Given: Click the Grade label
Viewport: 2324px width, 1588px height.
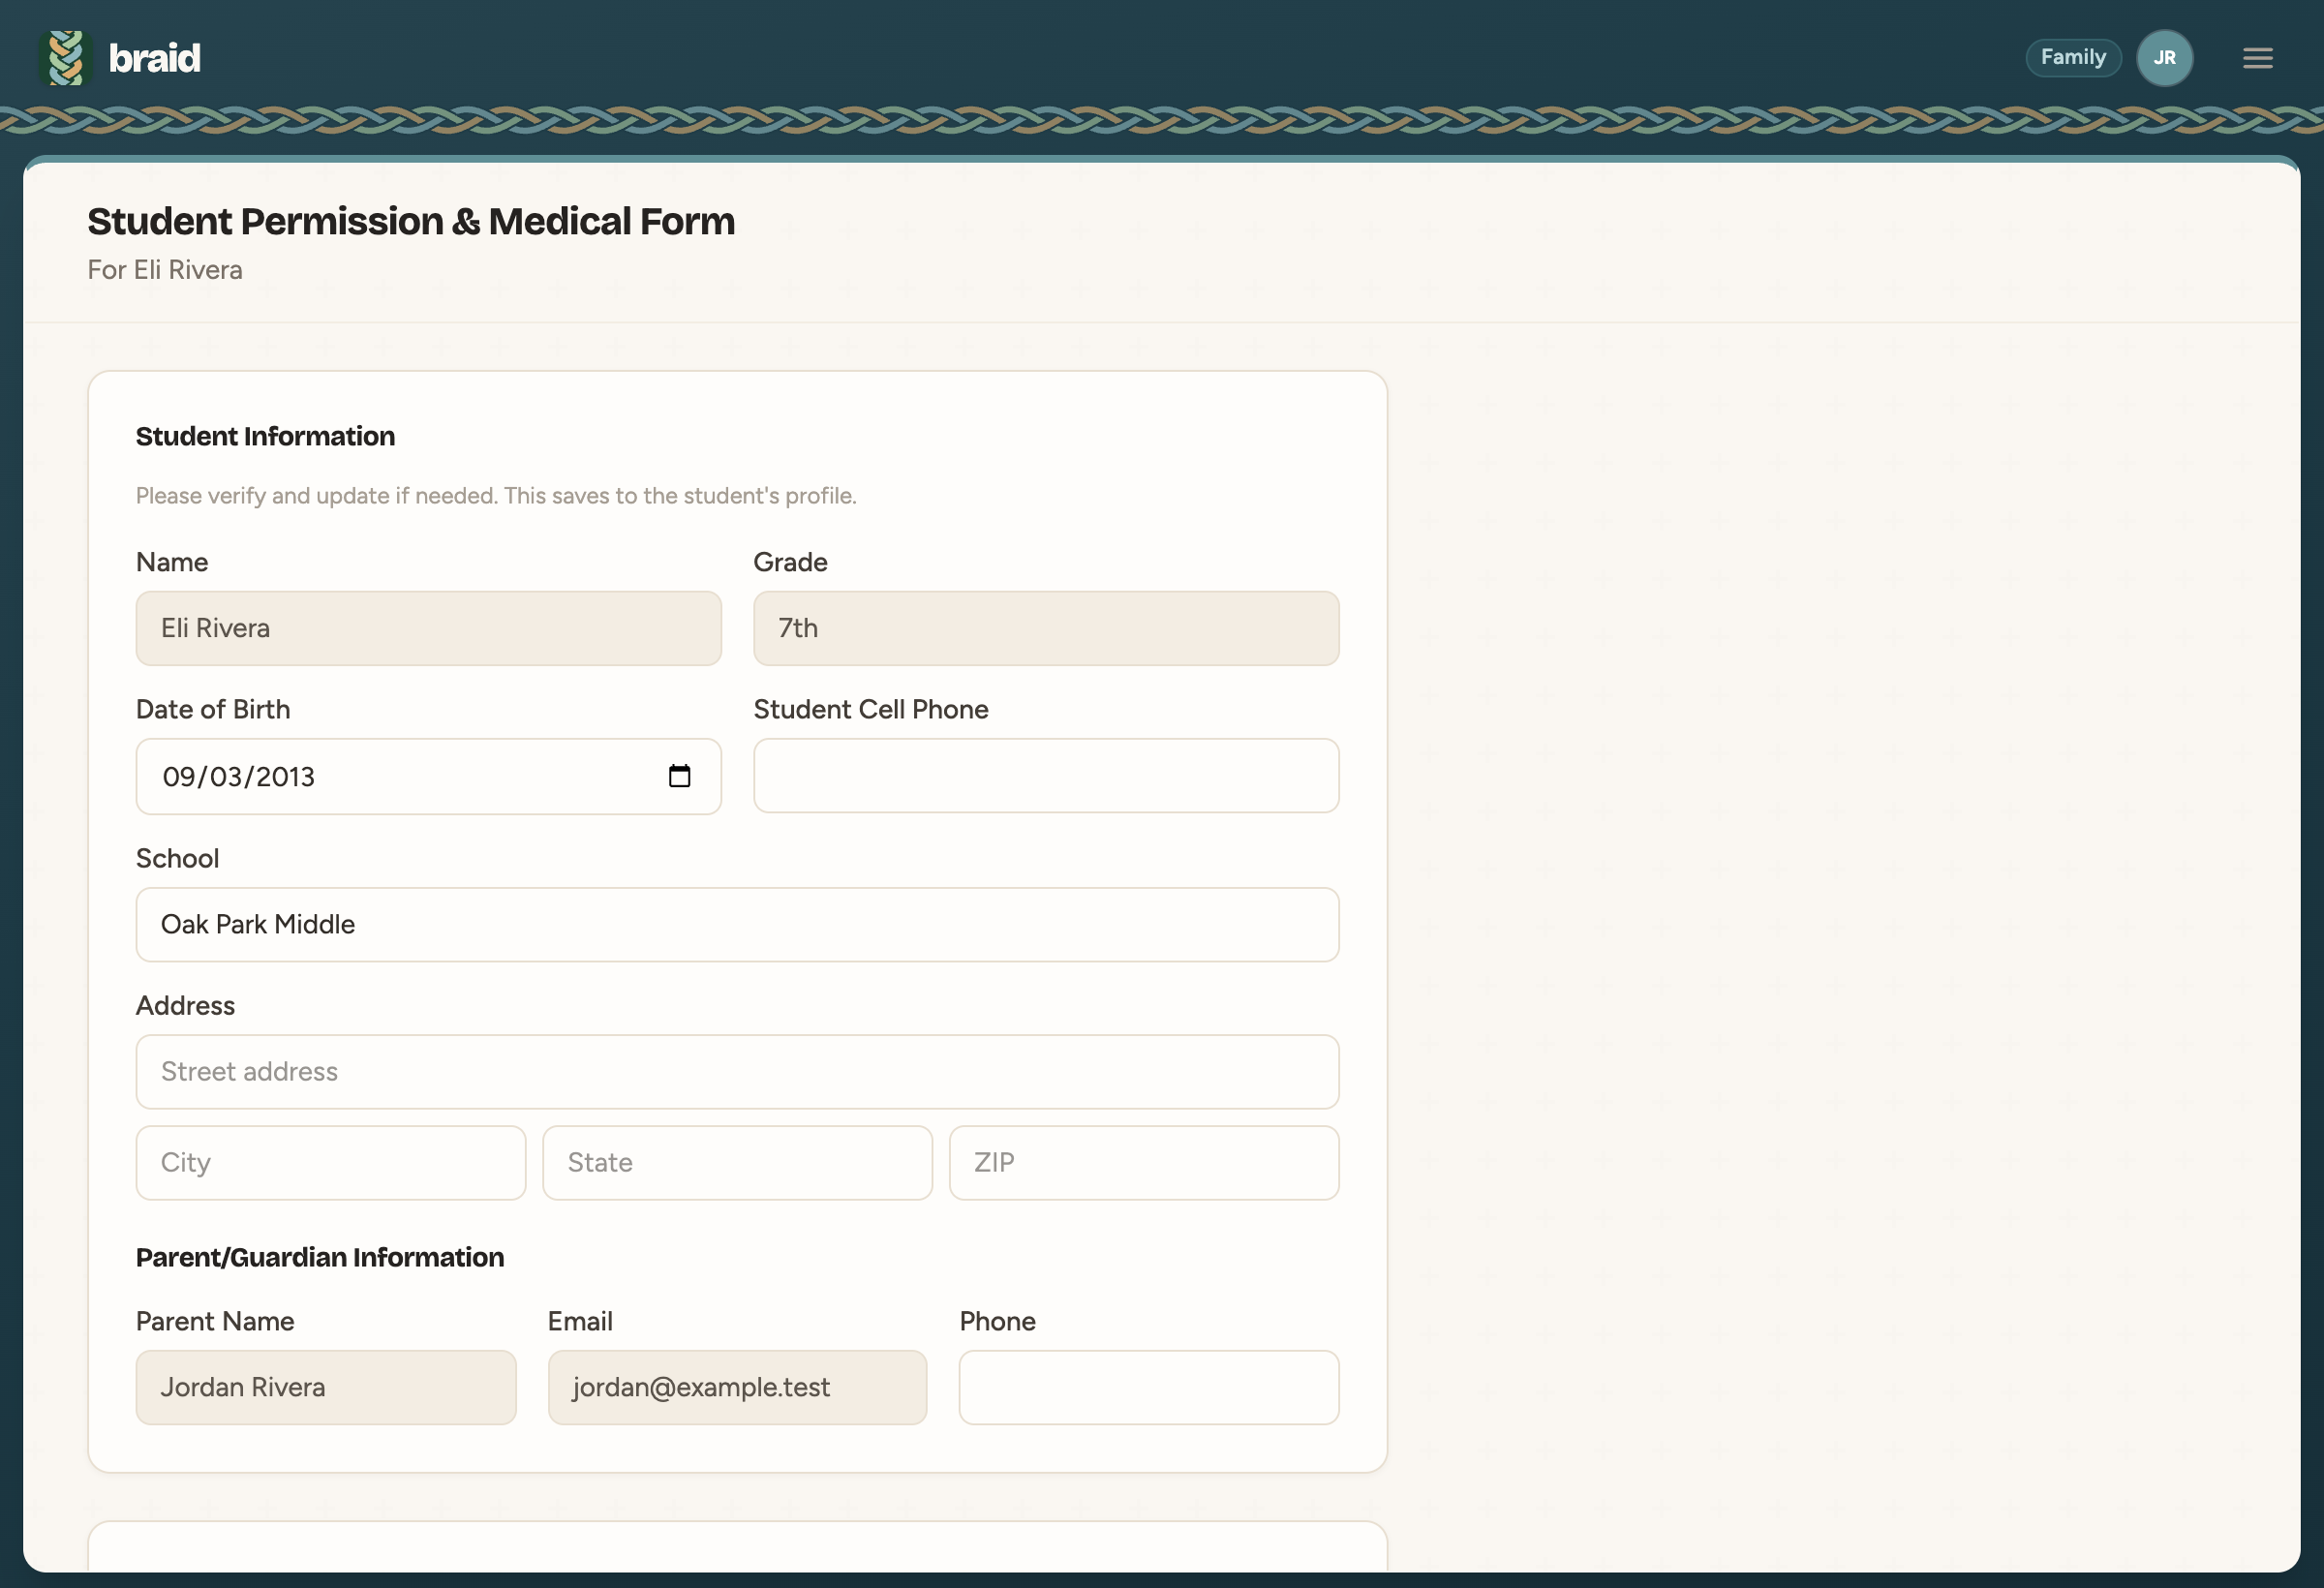Looking at the screenshot, I should [790, 562].
